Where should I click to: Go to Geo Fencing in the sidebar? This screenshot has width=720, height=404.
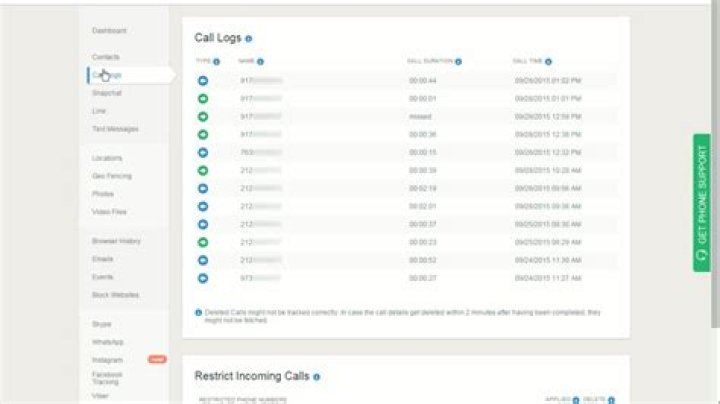coord(112,176)
